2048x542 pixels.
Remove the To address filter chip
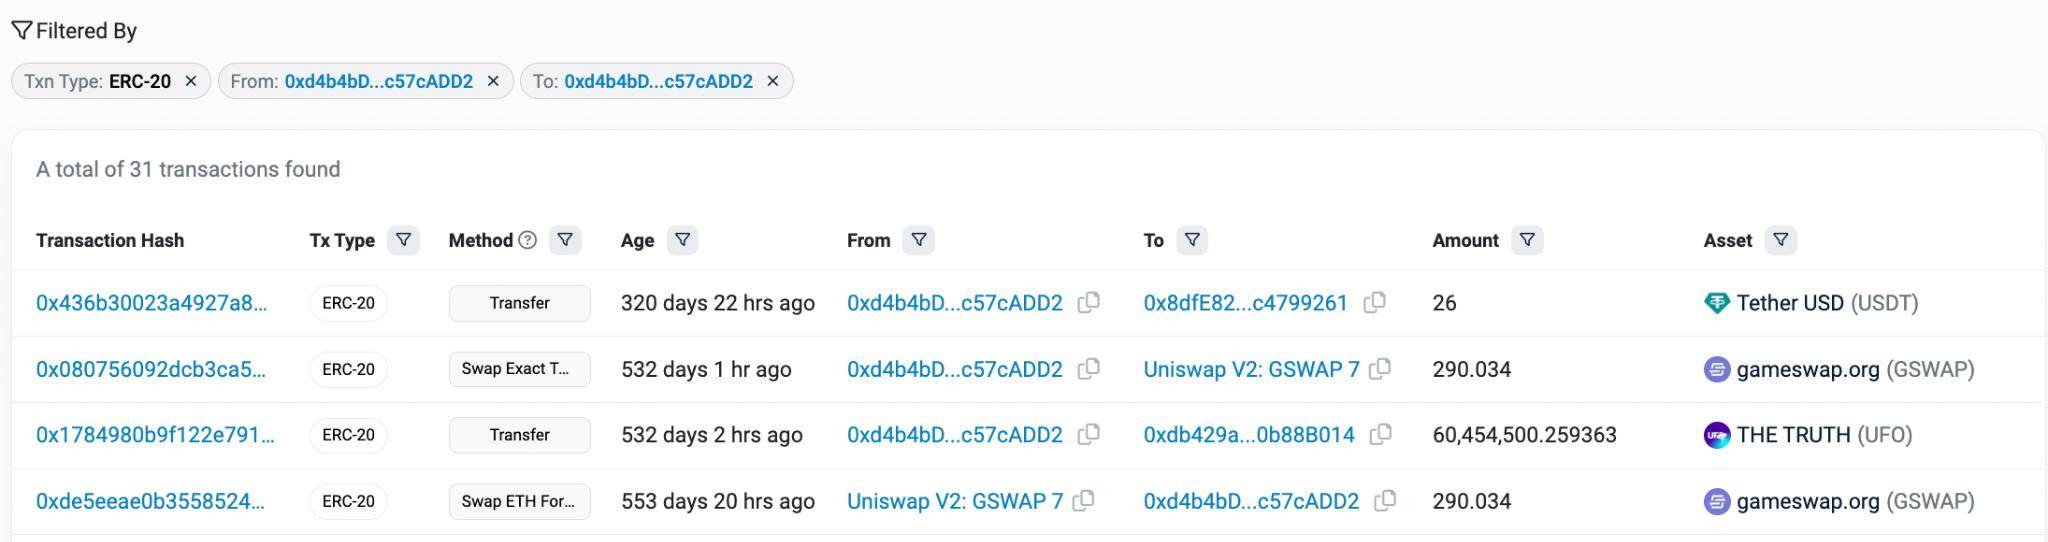click(x=772, y=81)
